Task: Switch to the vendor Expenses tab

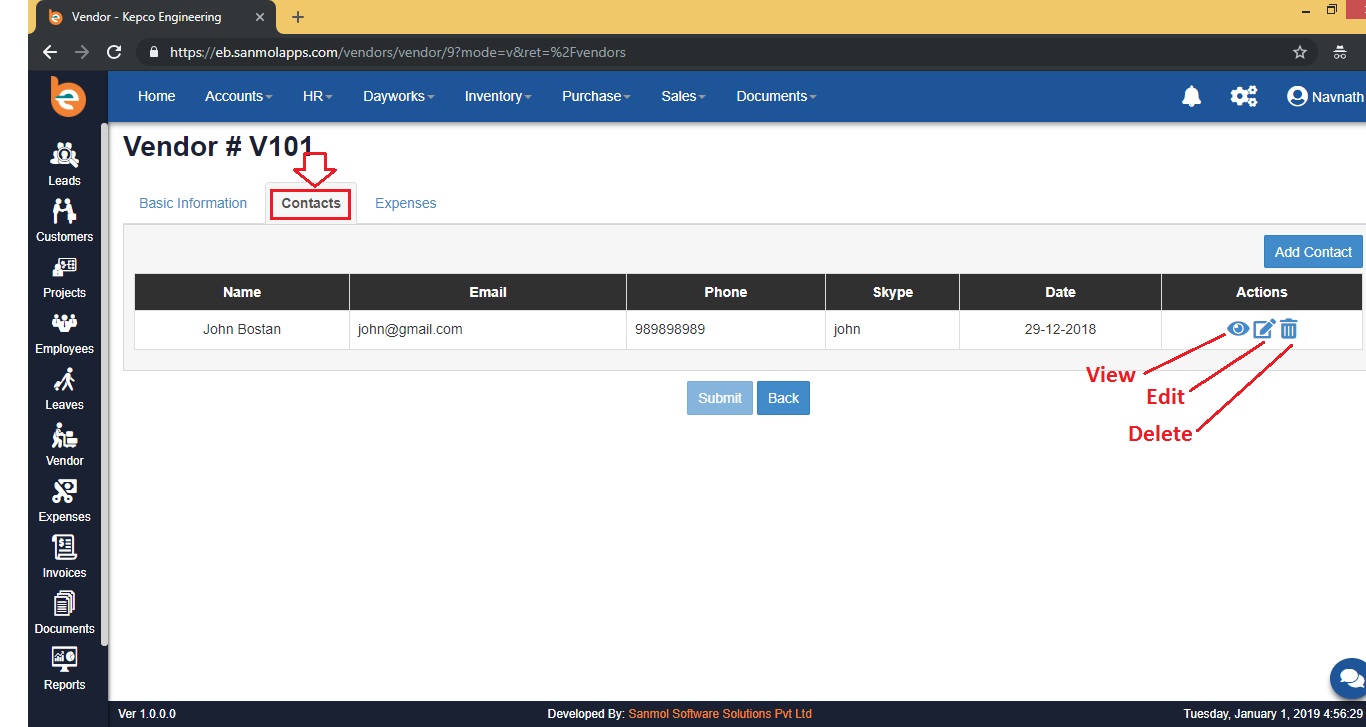Action: coord(406,203)
